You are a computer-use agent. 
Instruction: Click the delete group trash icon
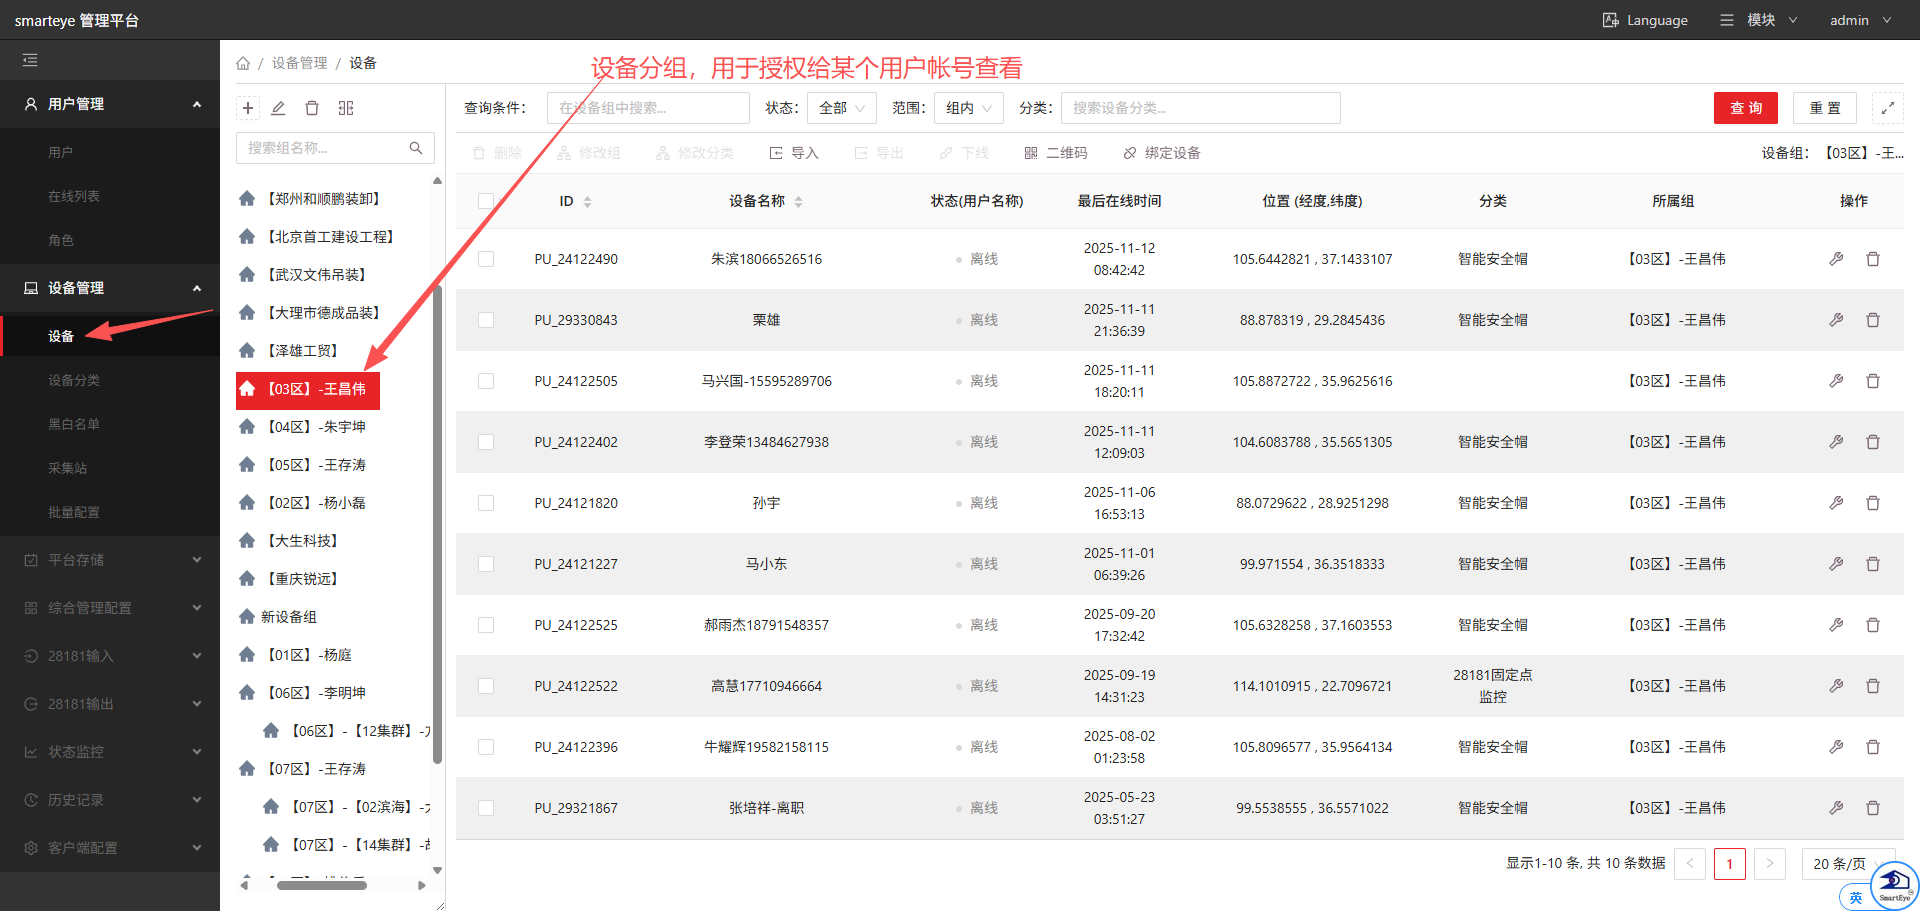[x=312, y=108]
